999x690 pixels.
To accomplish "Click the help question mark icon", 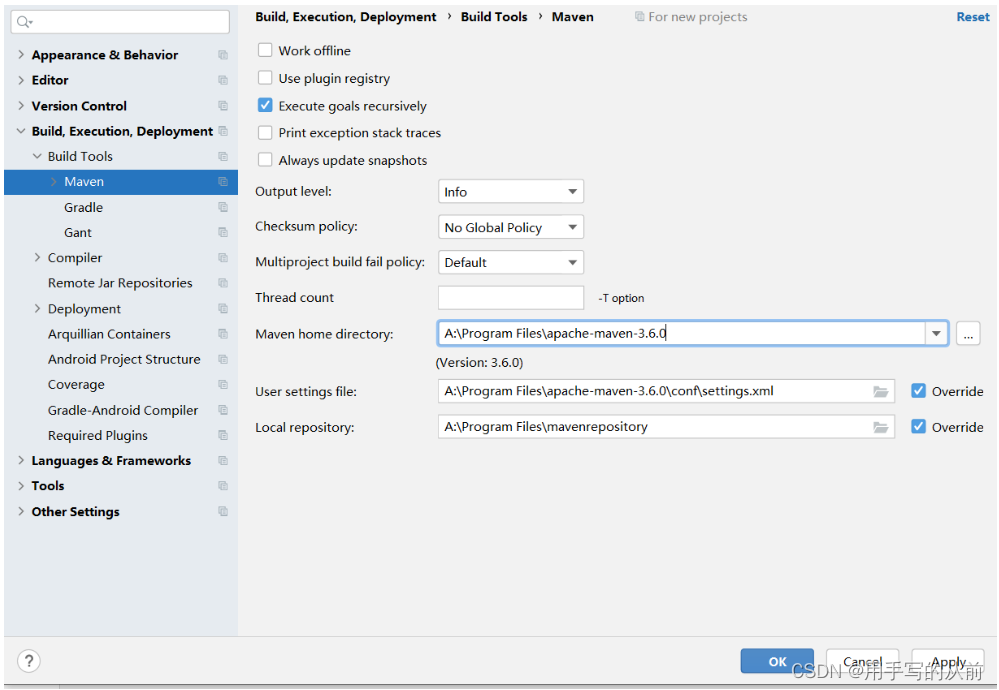I will point(29,661).
